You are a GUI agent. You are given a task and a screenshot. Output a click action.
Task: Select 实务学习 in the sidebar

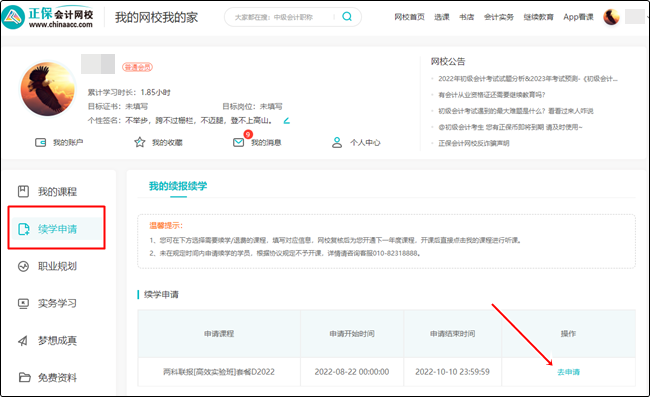pos(57,303)
